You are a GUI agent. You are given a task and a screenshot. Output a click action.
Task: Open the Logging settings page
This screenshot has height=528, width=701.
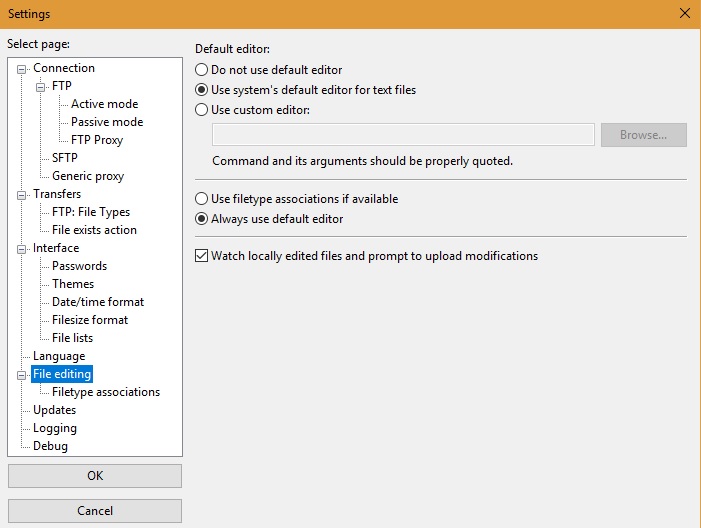[55, 428]
